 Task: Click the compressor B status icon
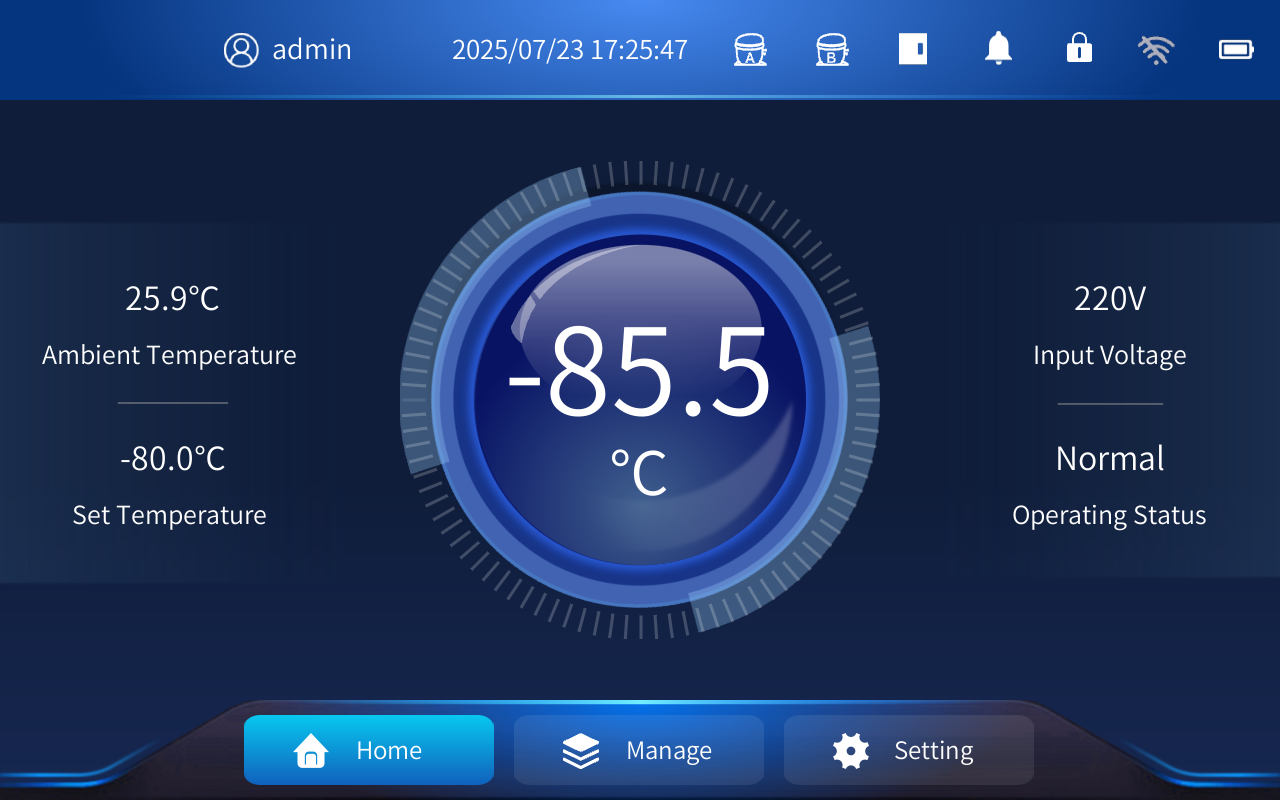pyautogui.click(x=831, y=50)
